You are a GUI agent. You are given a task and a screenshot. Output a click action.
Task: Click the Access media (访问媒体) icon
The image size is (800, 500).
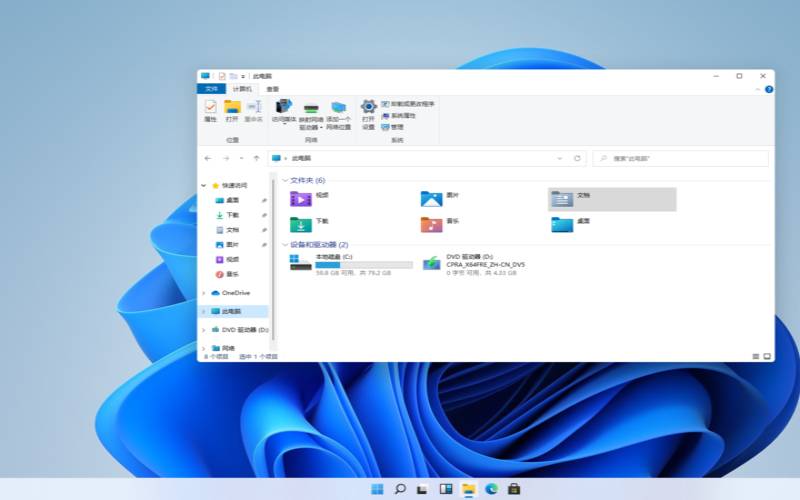[x=284, y=112]
